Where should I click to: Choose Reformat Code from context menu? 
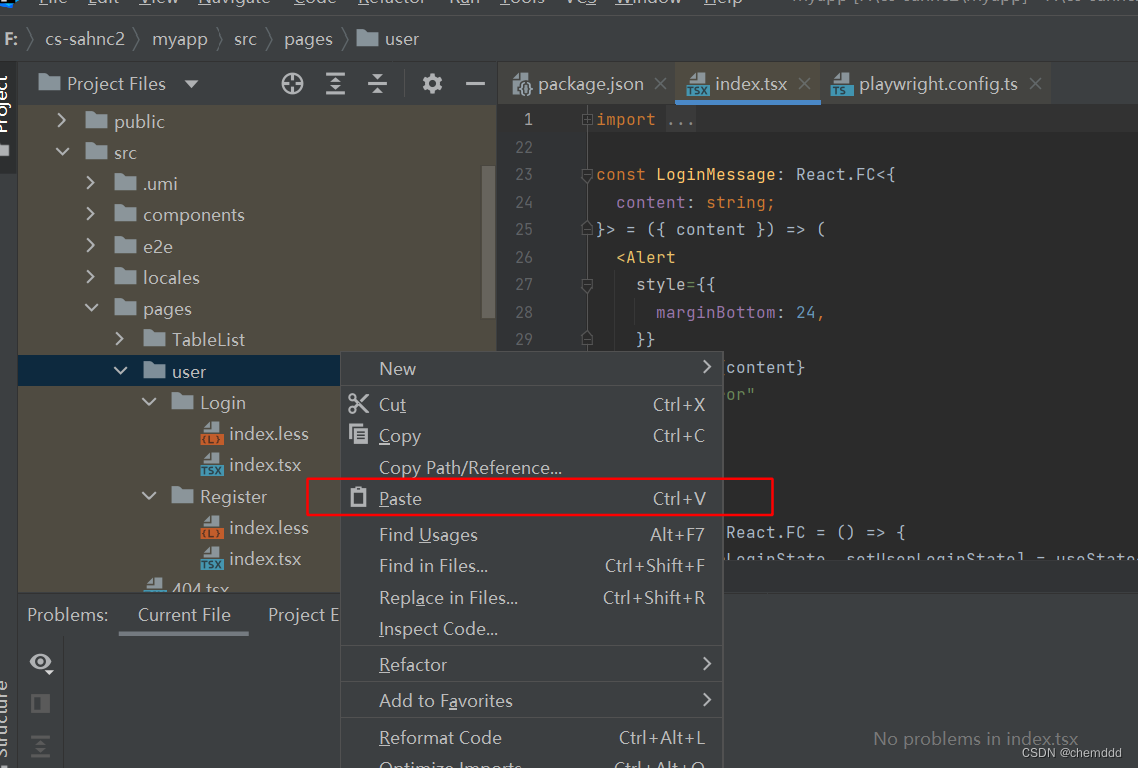[532, 738]
